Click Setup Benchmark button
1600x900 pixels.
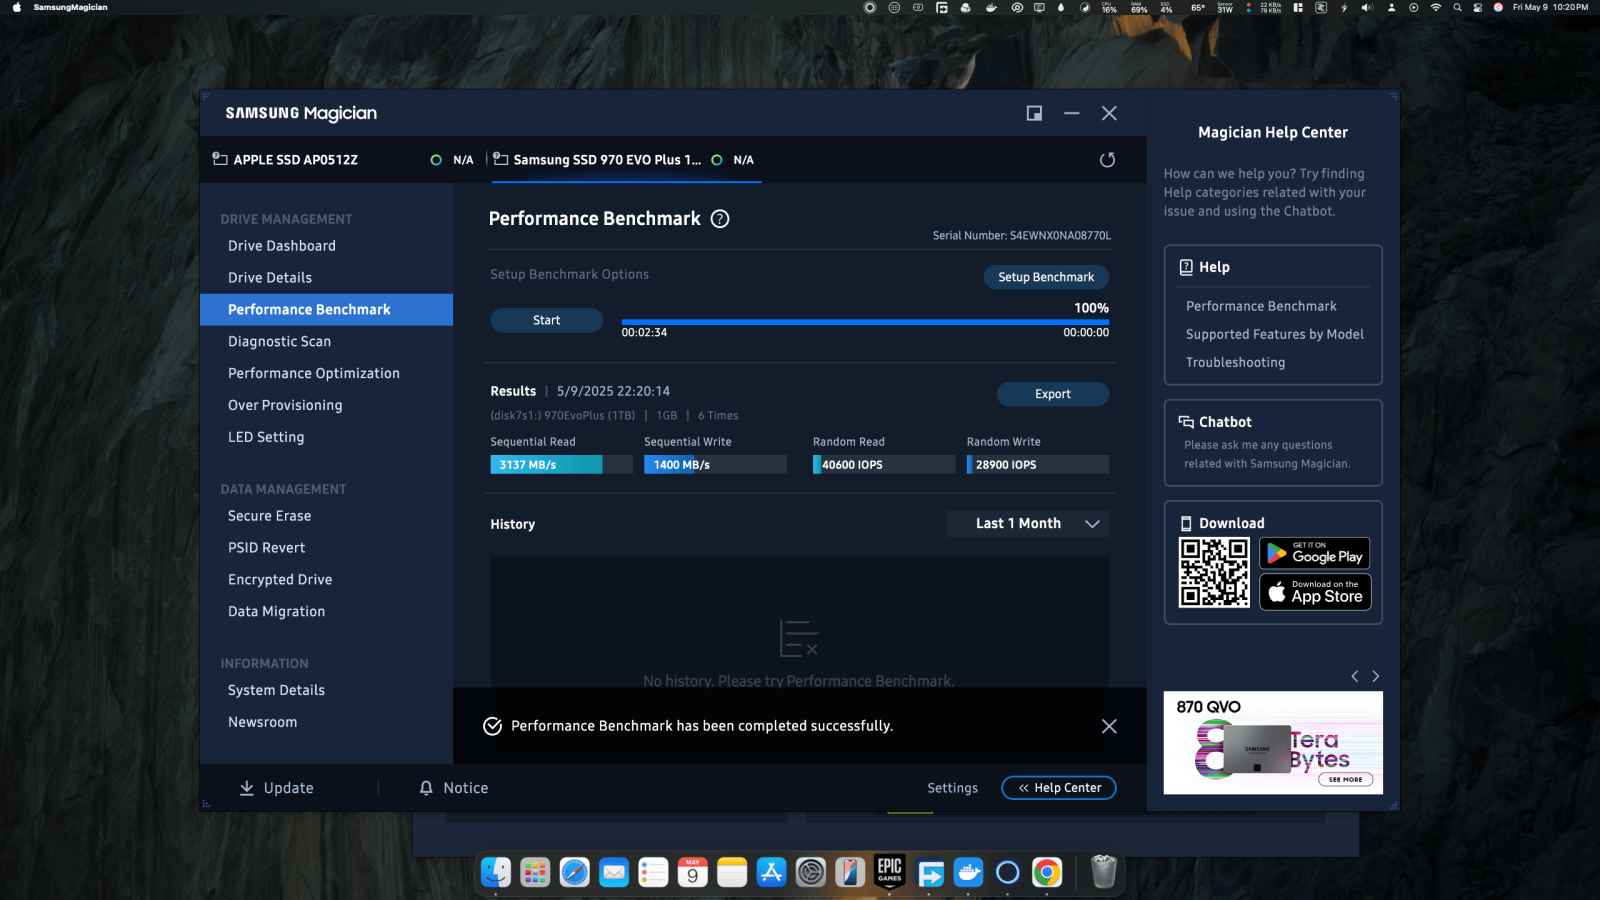[1046, 277]
